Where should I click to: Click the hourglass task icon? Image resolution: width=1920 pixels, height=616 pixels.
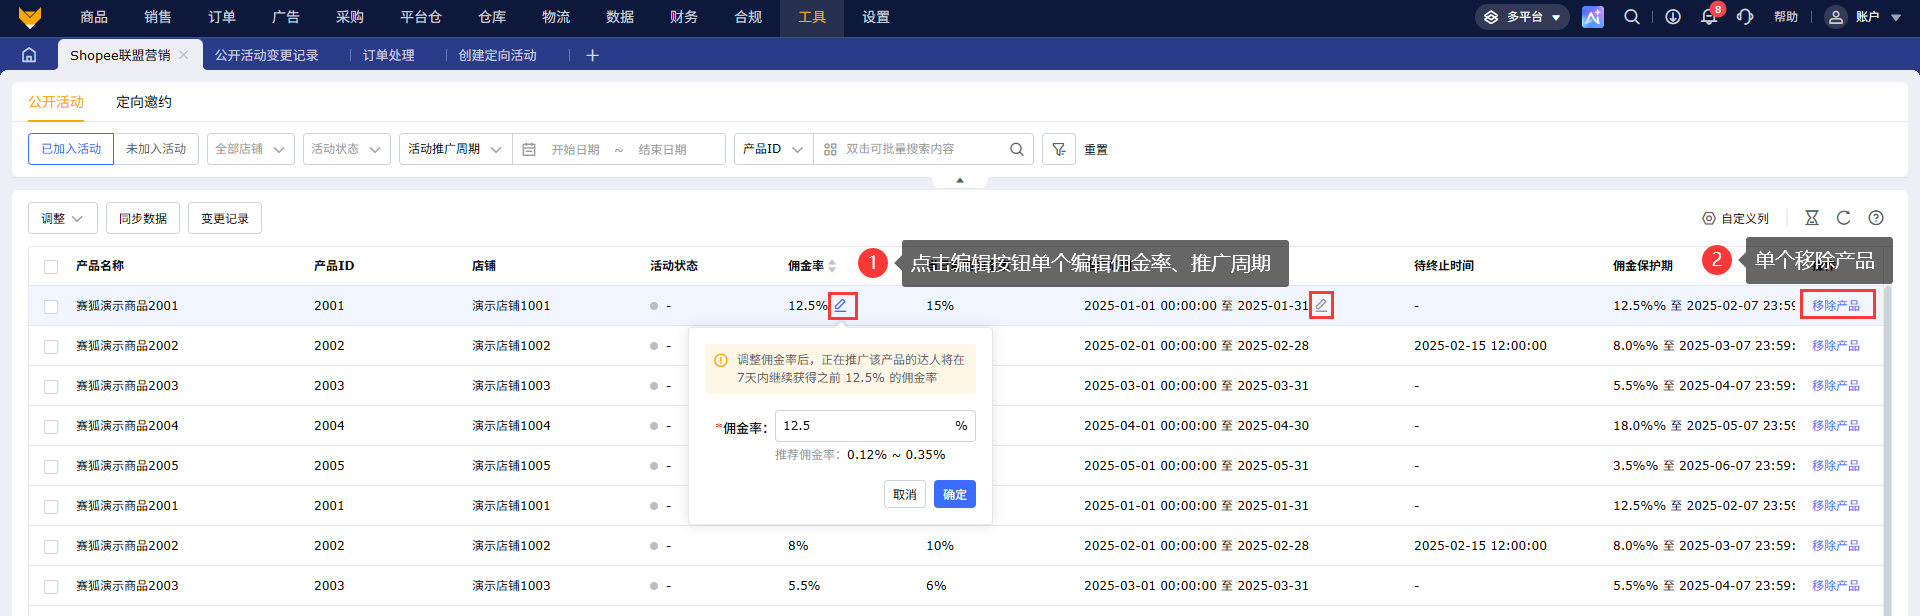click(1812, 218)
